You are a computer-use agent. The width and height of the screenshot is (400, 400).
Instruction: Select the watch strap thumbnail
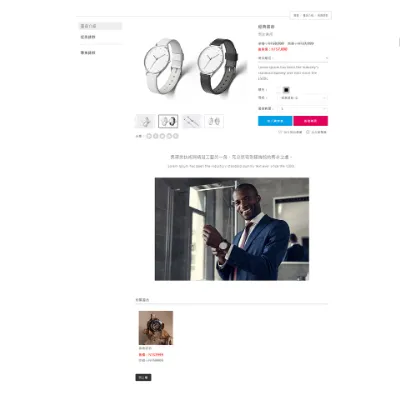(x=191, y=121)
